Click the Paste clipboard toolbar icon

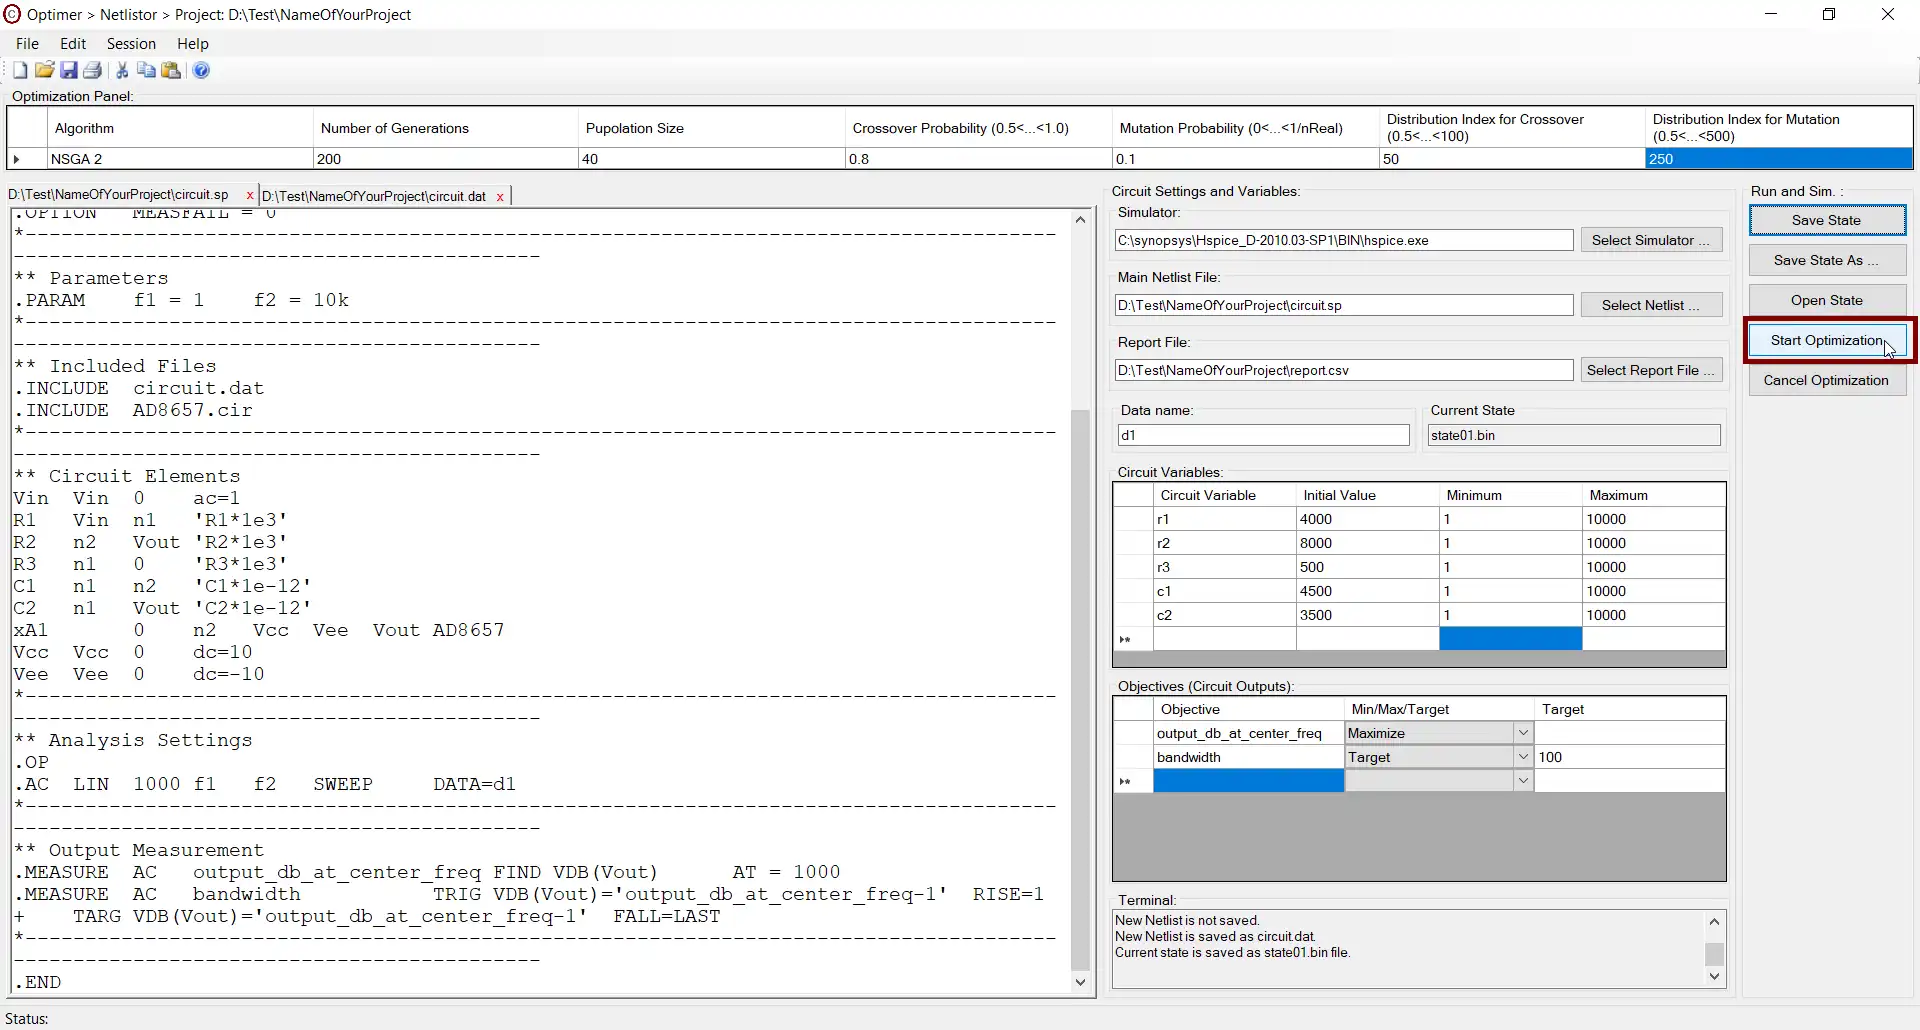[x=171, y=70]
